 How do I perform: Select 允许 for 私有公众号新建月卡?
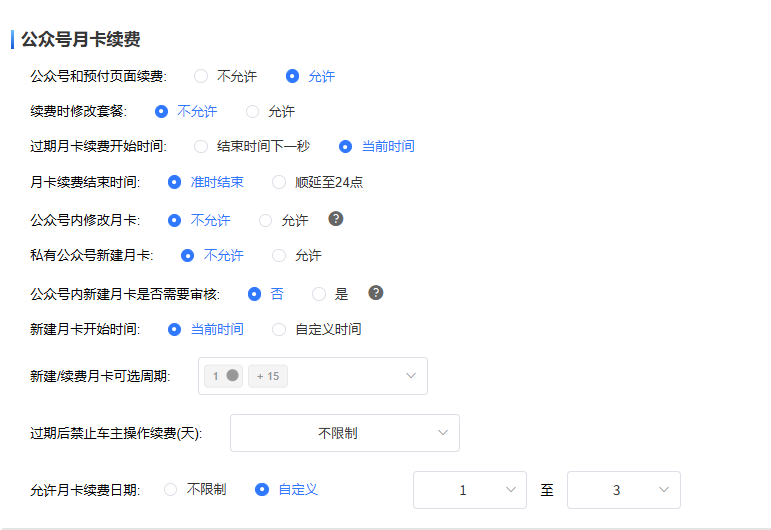pyautogui.click(x=279, y=256)
